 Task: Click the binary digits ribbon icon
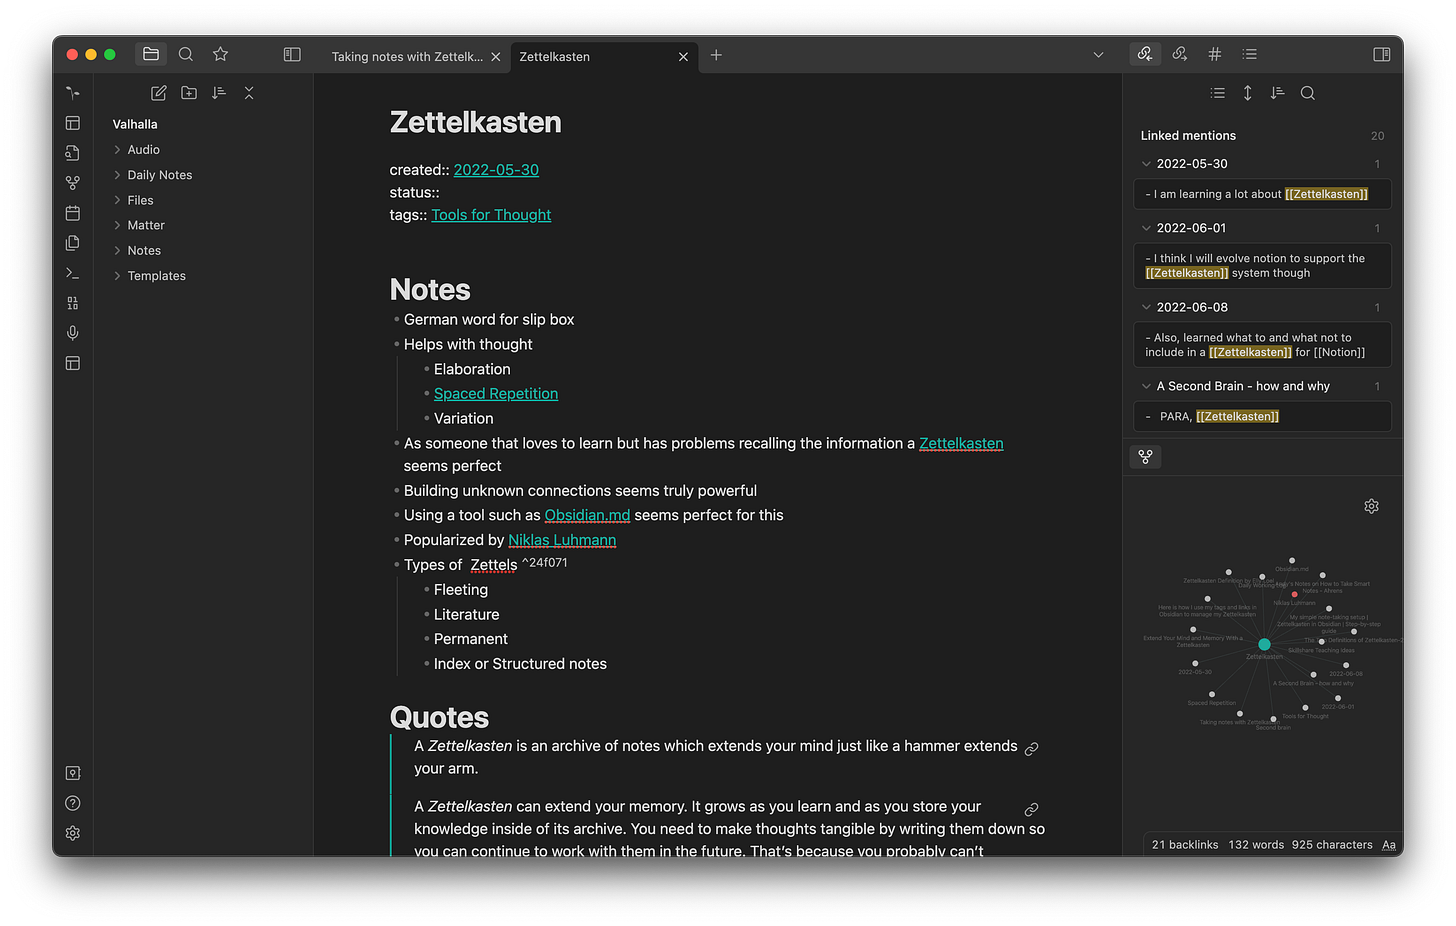73,303
